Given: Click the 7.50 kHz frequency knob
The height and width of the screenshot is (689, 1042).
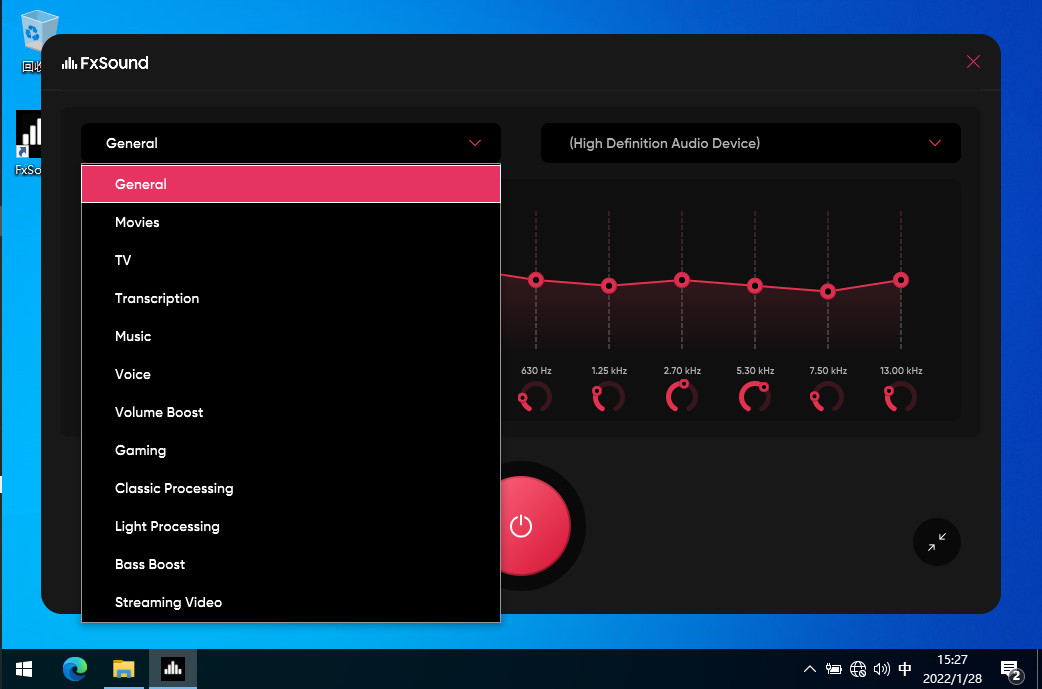Looking at the screenshot, I should point(827,397).
